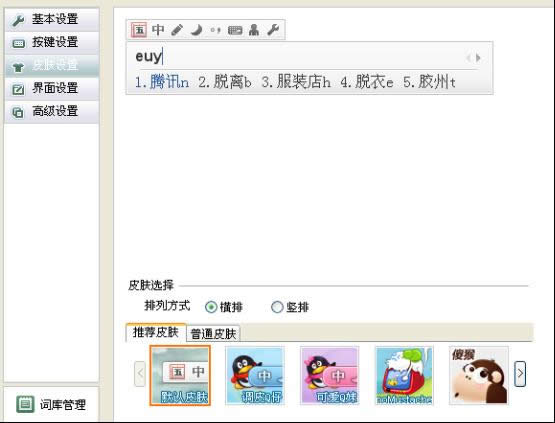The width and height of the screenshot is (555, 423).
Task: Choose the 傻猴 monkey skin thumbnail
Action: pyautogui.click(x=479, y=376)
